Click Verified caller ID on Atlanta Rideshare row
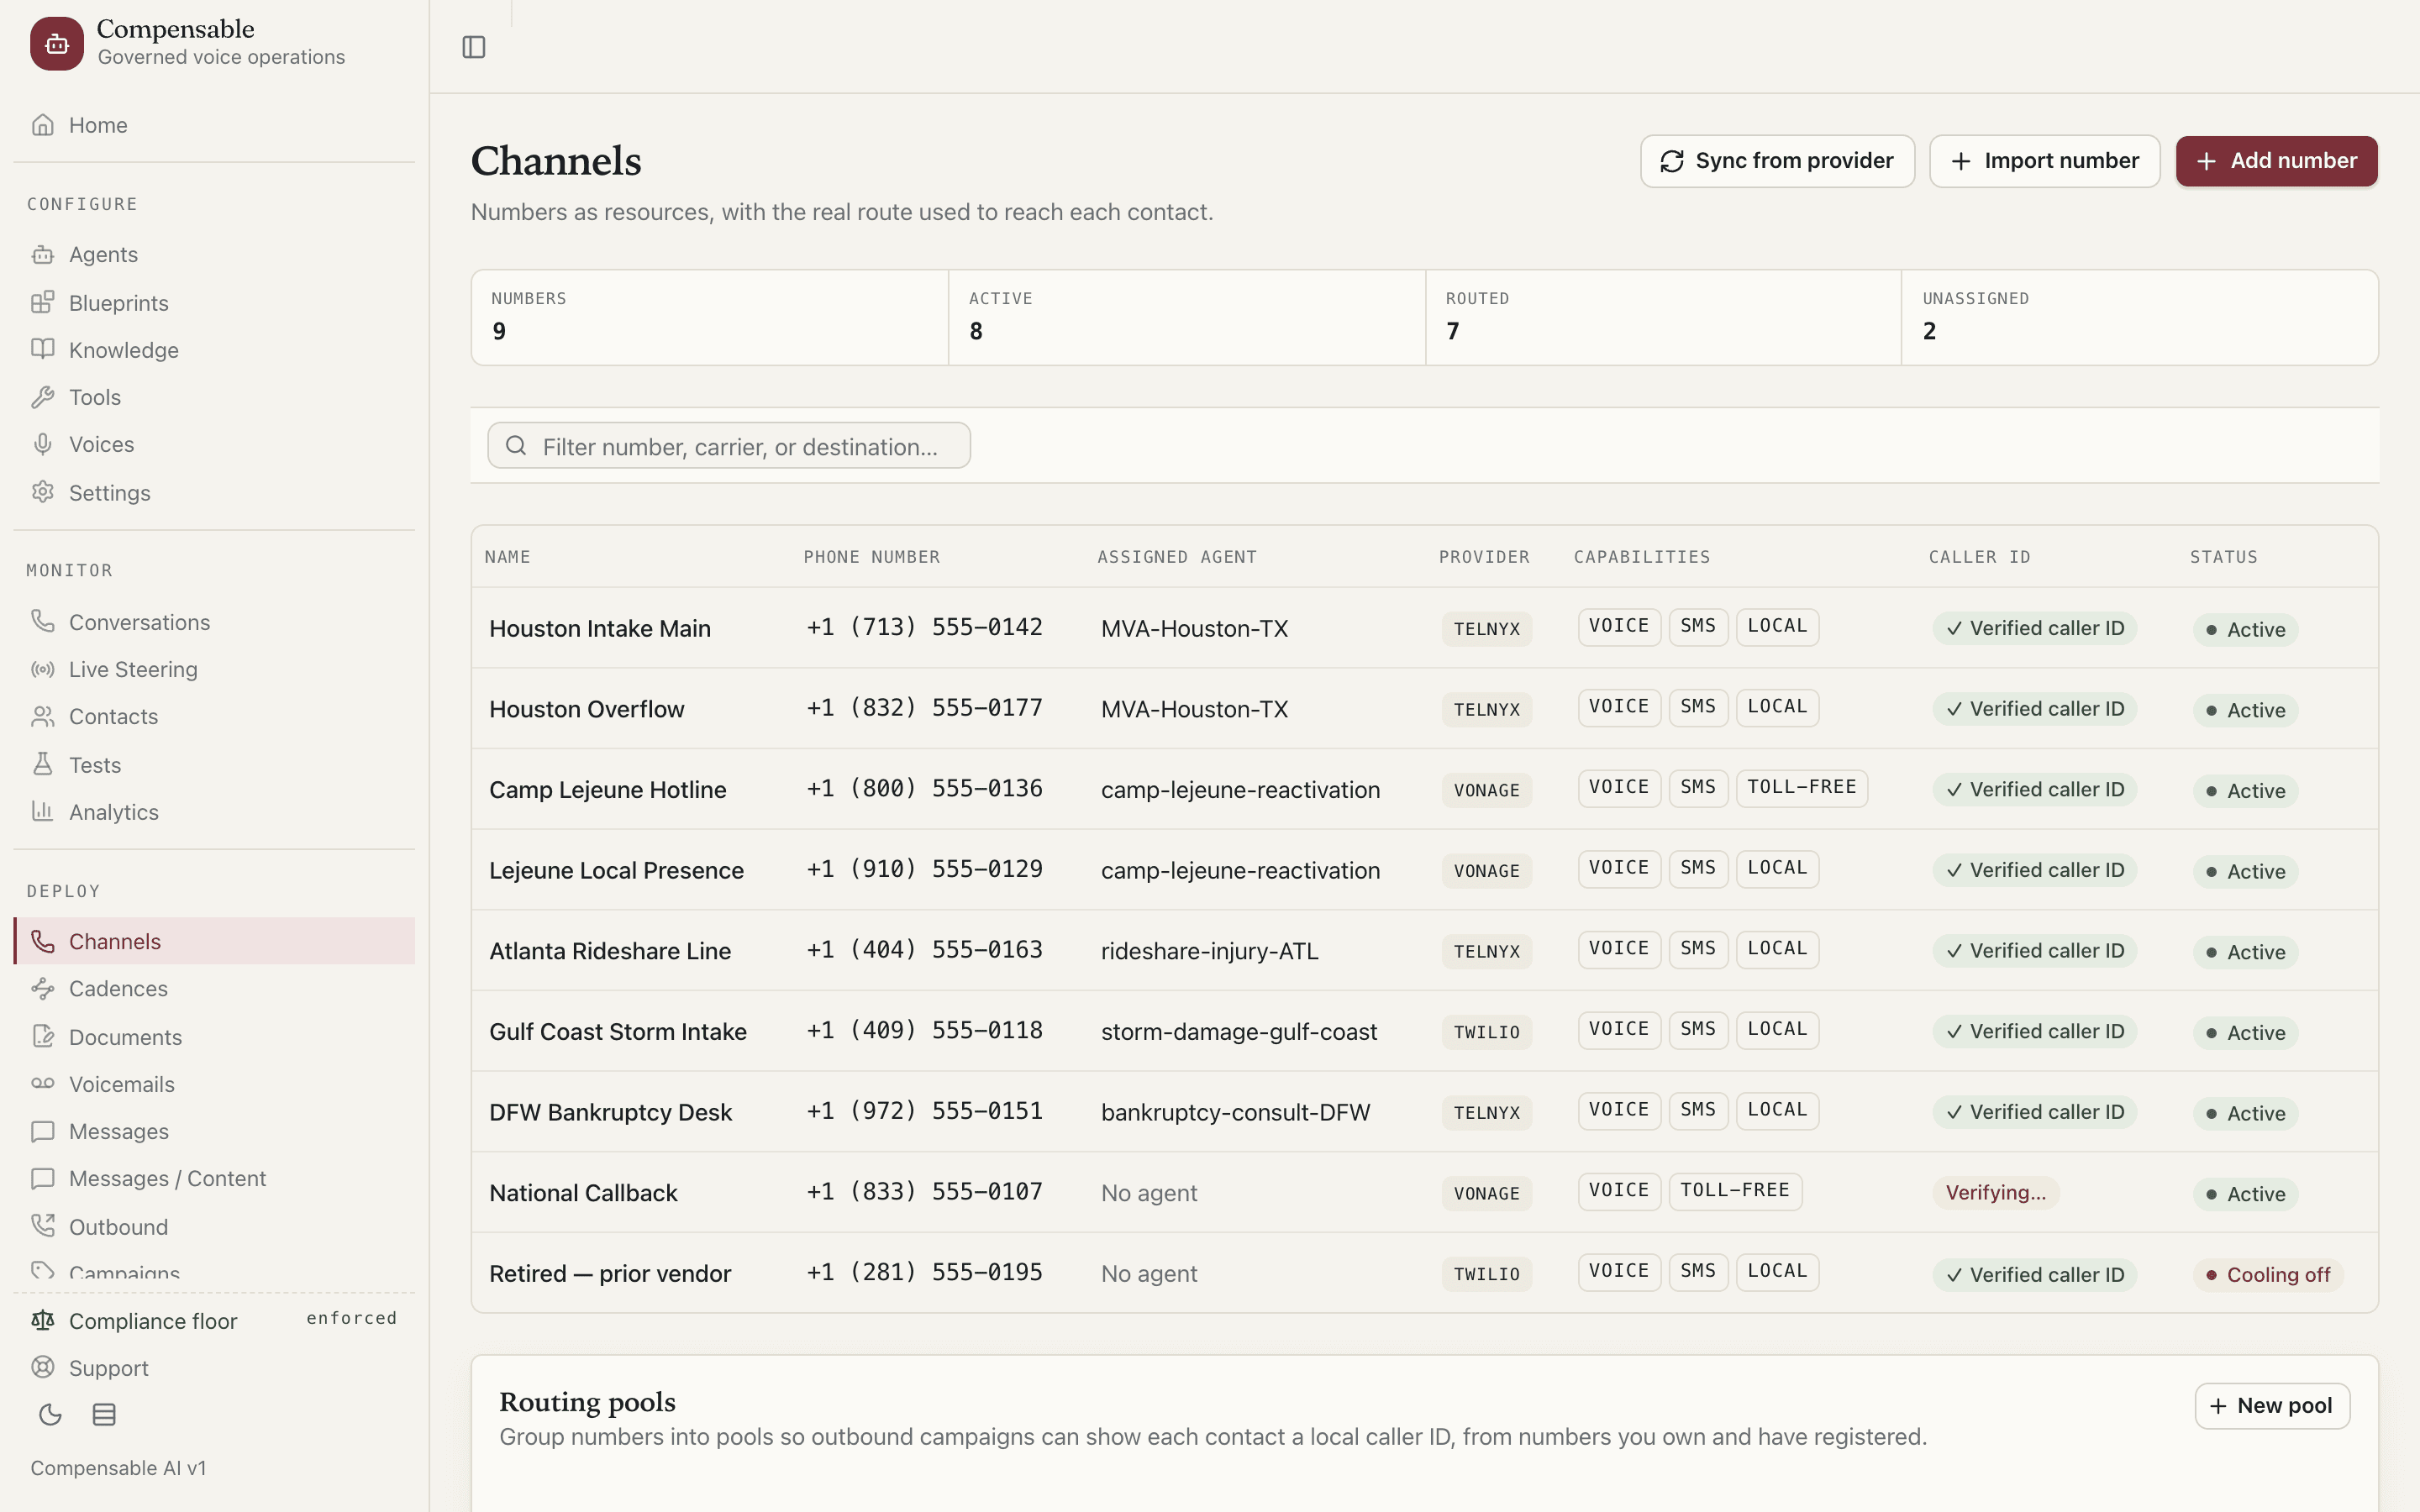Viewport: 2420px width, 1512px height. point(2034,951)
